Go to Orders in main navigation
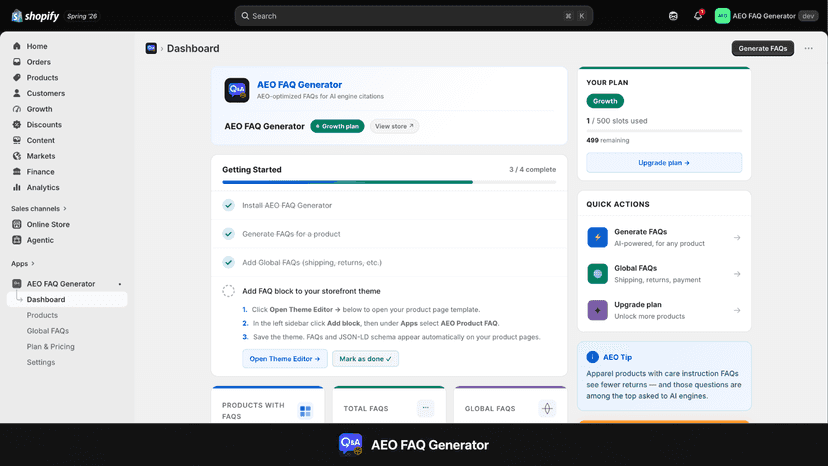The image size is (828, 466). [x=39, y=62]
